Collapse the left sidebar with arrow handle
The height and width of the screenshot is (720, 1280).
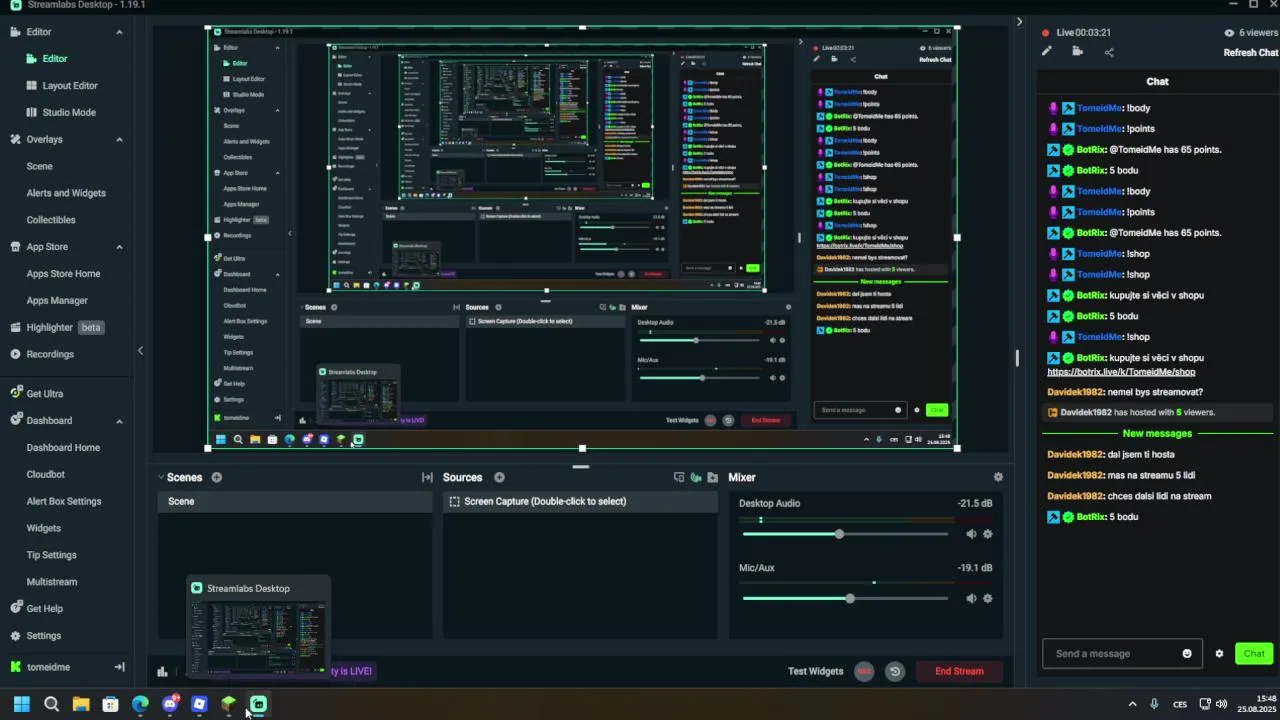point(140,350)
